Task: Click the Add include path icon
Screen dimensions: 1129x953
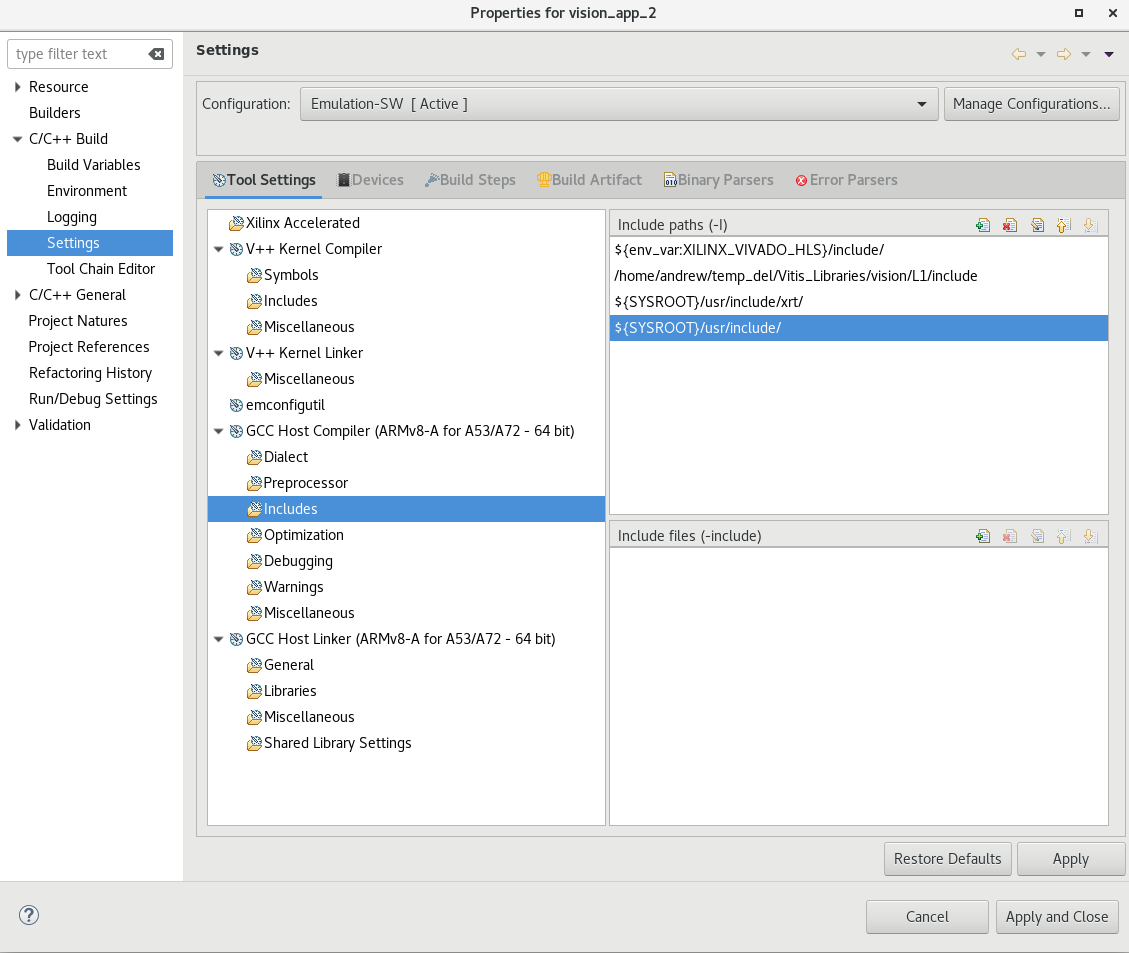Action: 983,225
